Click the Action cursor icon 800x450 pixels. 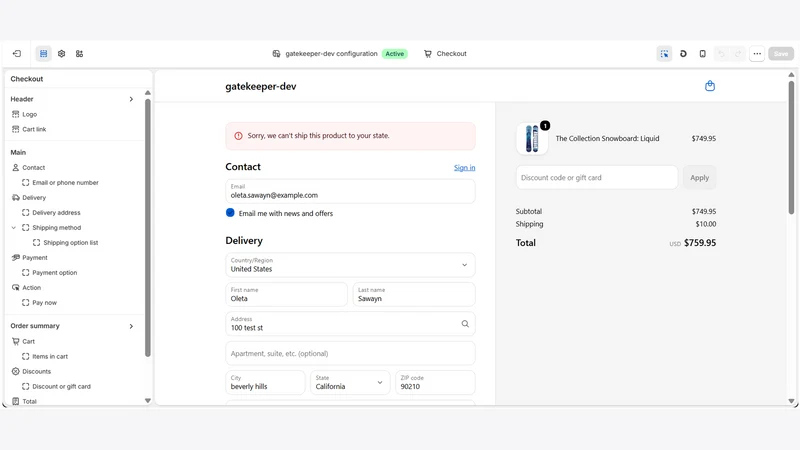click(15, 287)
